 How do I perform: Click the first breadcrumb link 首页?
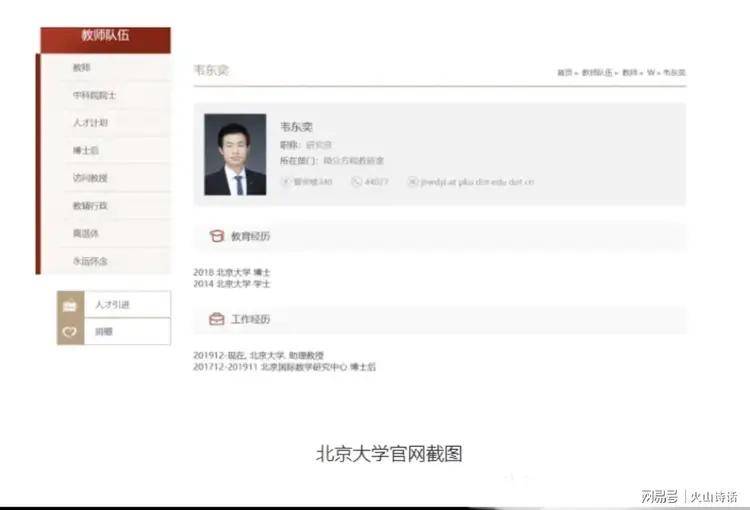(x=565, y=73)
